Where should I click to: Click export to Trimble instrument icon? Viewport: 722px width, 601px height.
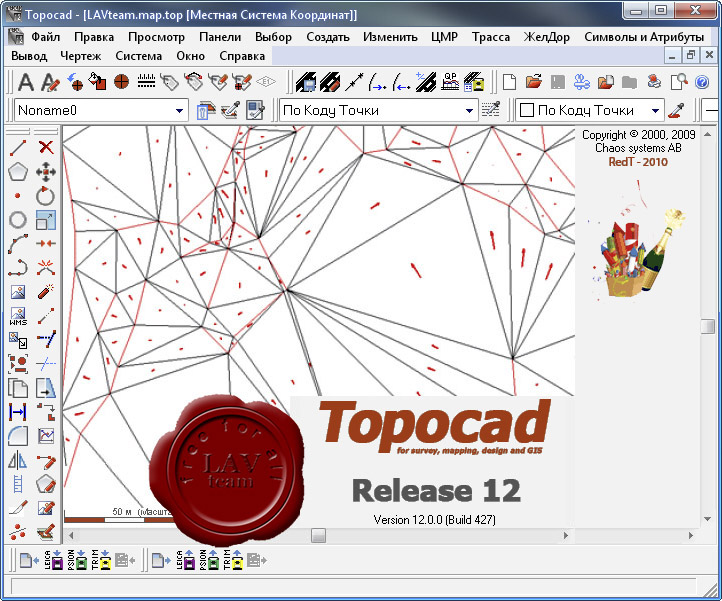(235, 560)
